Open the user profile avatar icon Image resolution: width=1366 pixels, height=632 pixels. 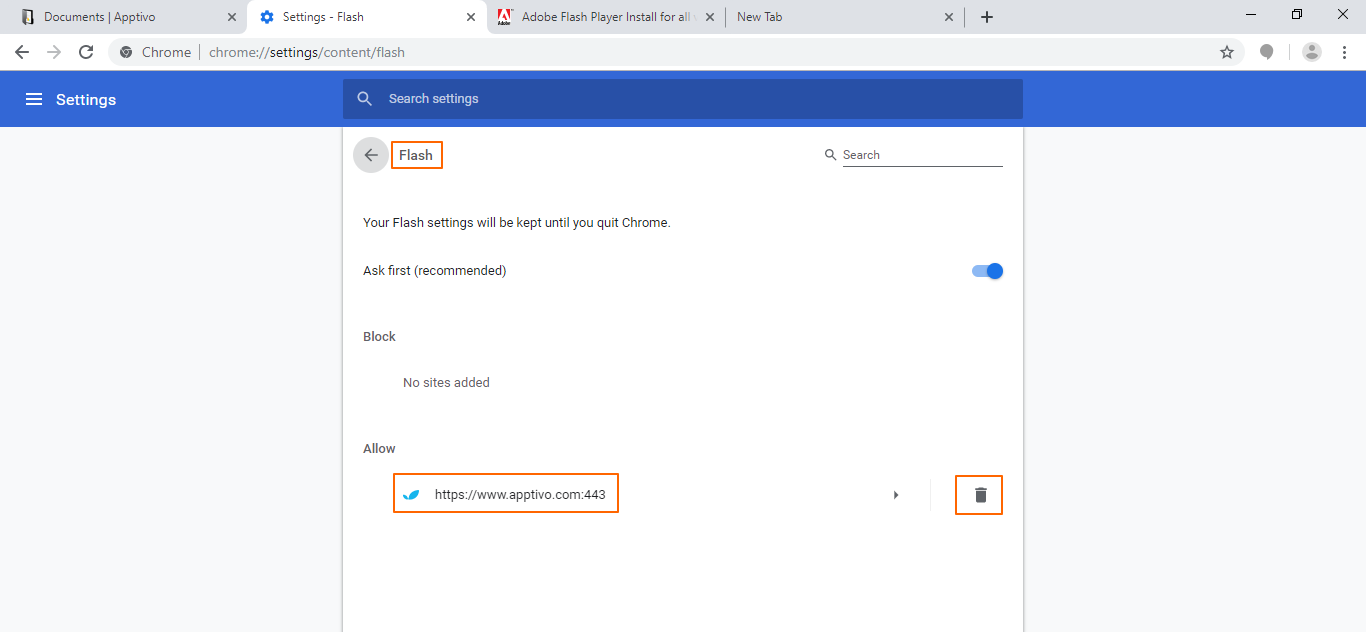[x=1312, y=52]
